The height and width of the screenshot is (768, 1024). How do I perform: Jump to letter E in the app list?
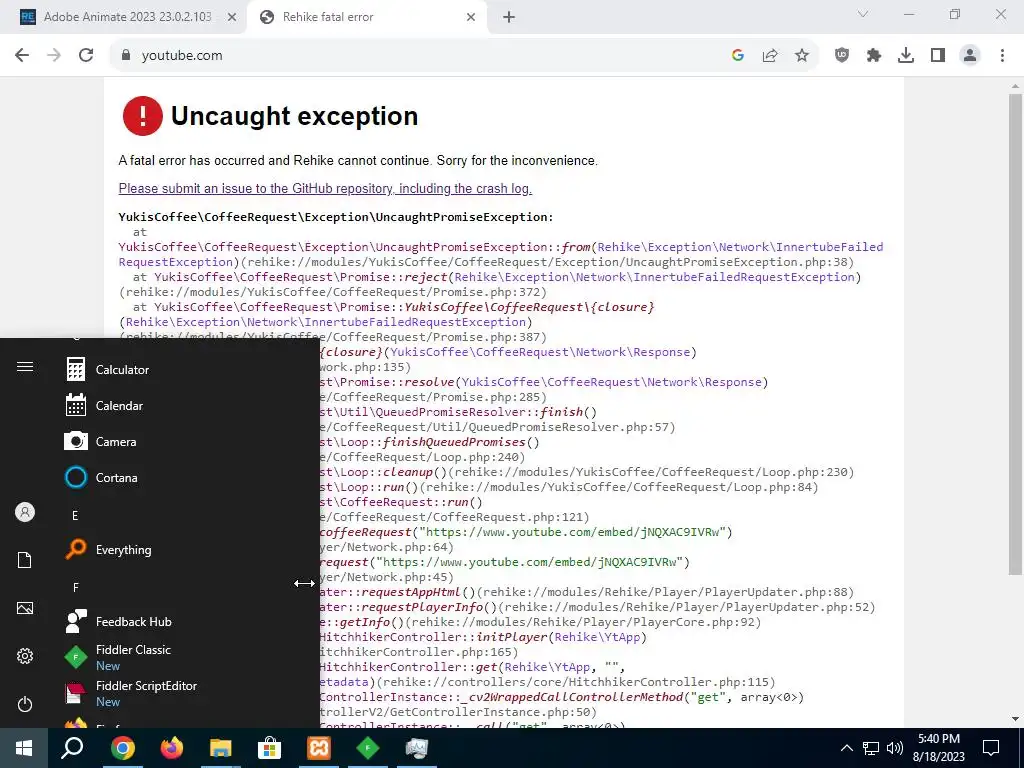pos(75,516)
